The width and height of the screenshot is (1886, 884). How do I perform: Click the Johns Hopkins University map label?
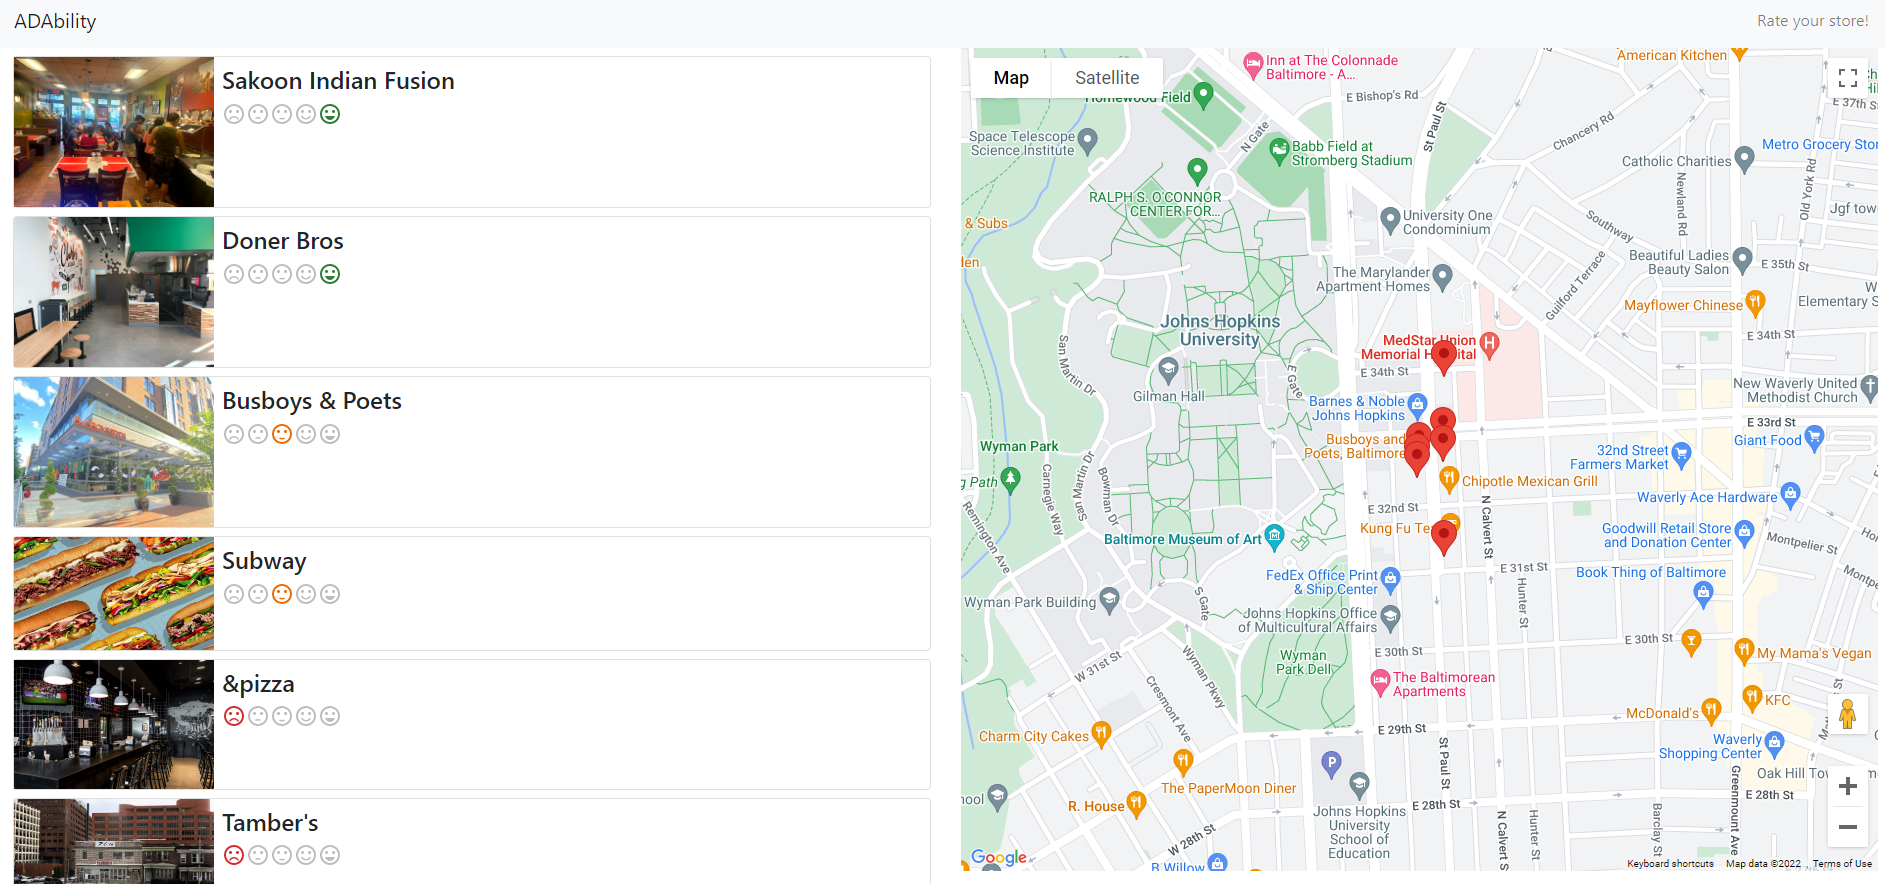coord(1220,330)
